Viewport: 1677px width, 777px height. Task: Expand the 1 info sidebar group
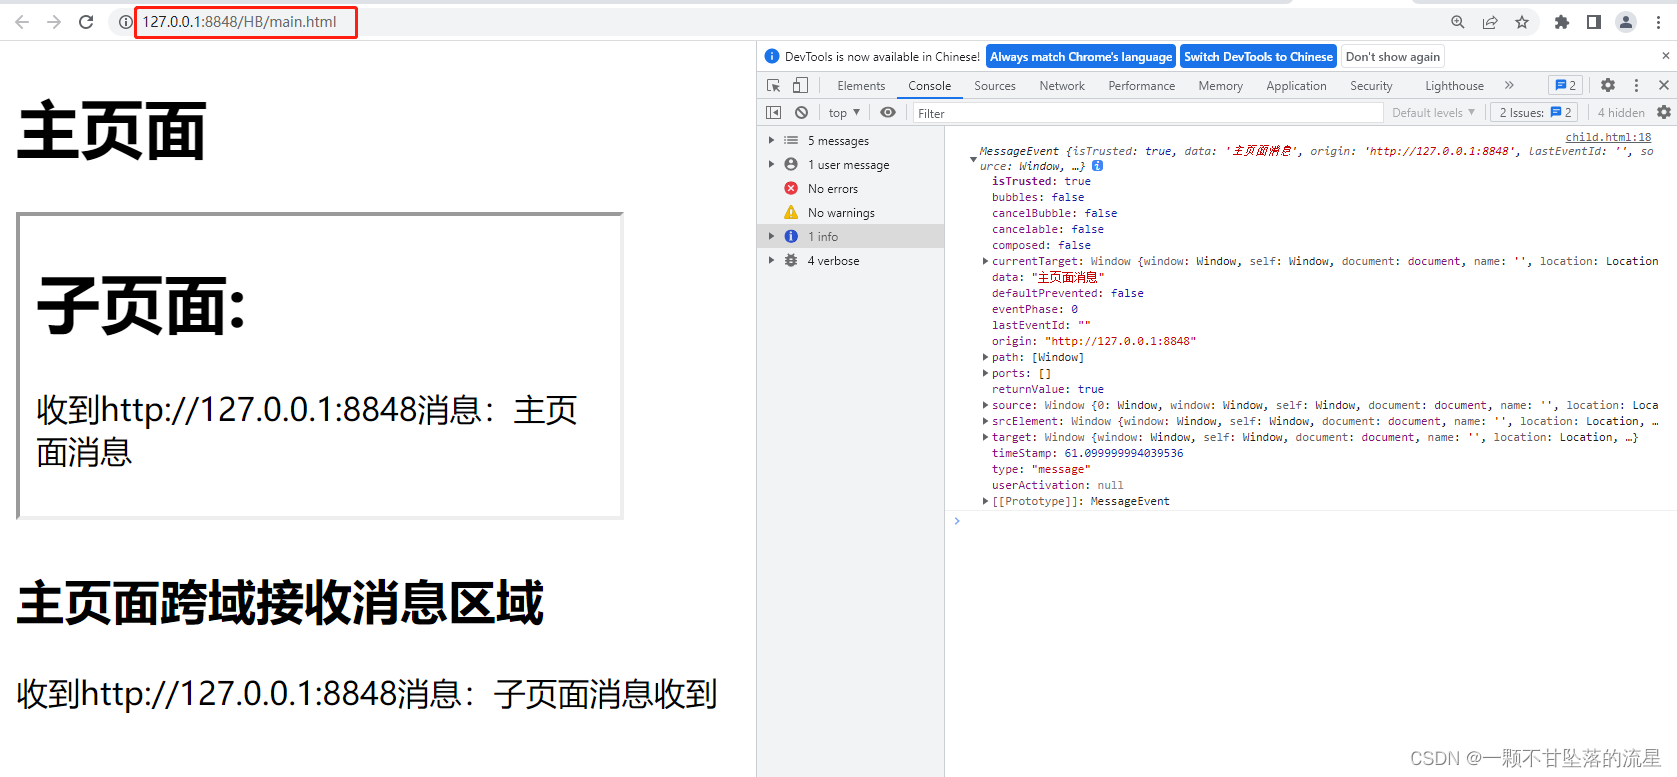[x=771, y=237]
